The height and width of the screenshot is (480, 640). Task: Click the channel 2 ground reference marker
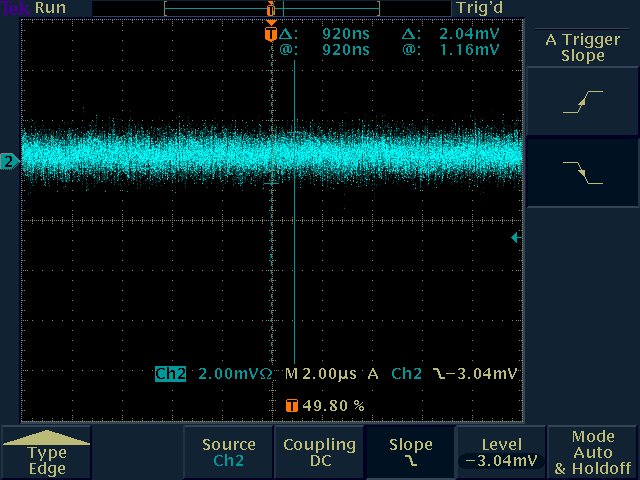click(9, 162)
